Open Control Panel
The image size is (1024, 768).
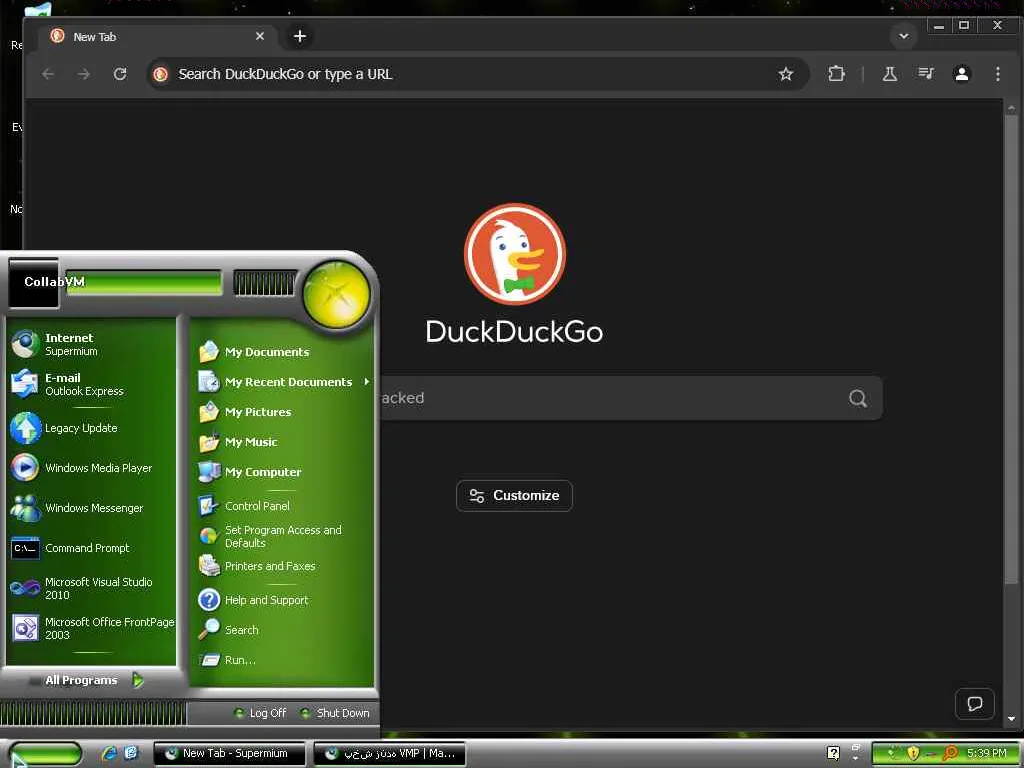tap(282, 506)
